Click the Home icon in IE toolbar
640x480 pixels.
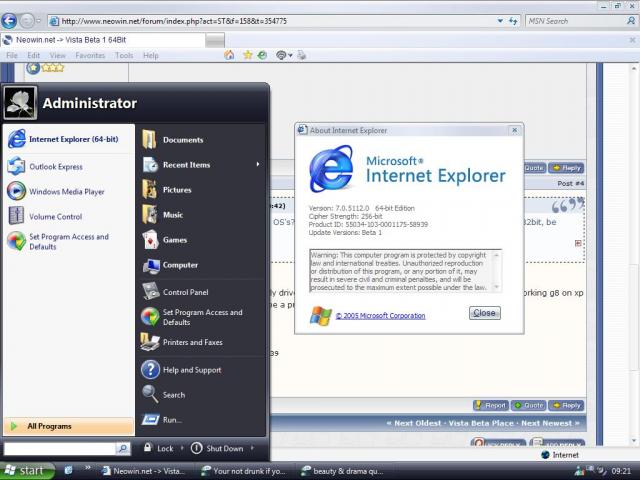229,55
